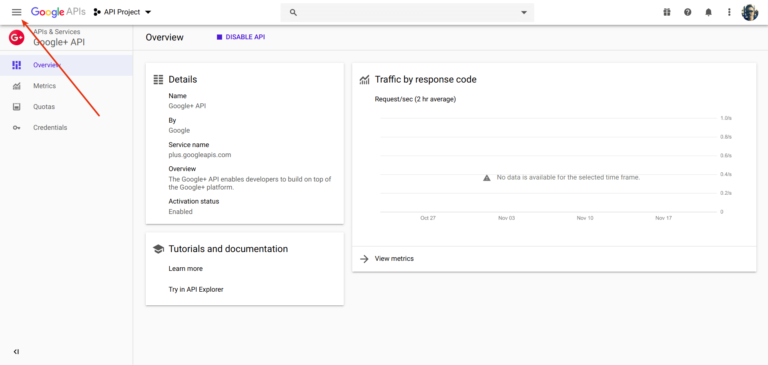Select Credentials in the sidebar
Image resolution: width=768 pixels, height=365 pixels.
click(66, 127)
